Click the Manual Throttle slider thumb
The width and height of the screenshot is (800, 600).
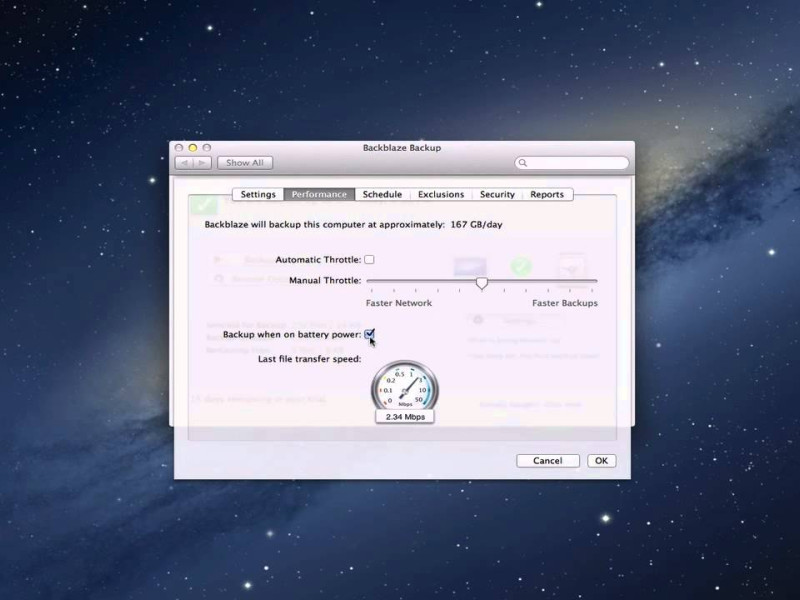(482, 283)
